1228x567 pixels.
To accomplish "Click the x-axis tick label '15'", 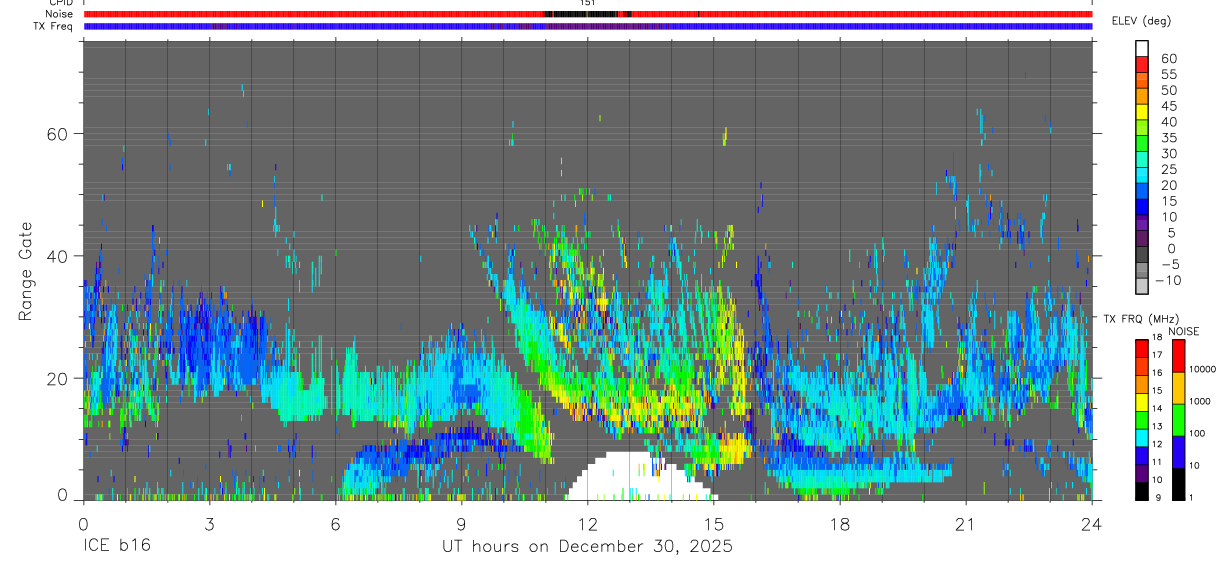I will 713,524.
